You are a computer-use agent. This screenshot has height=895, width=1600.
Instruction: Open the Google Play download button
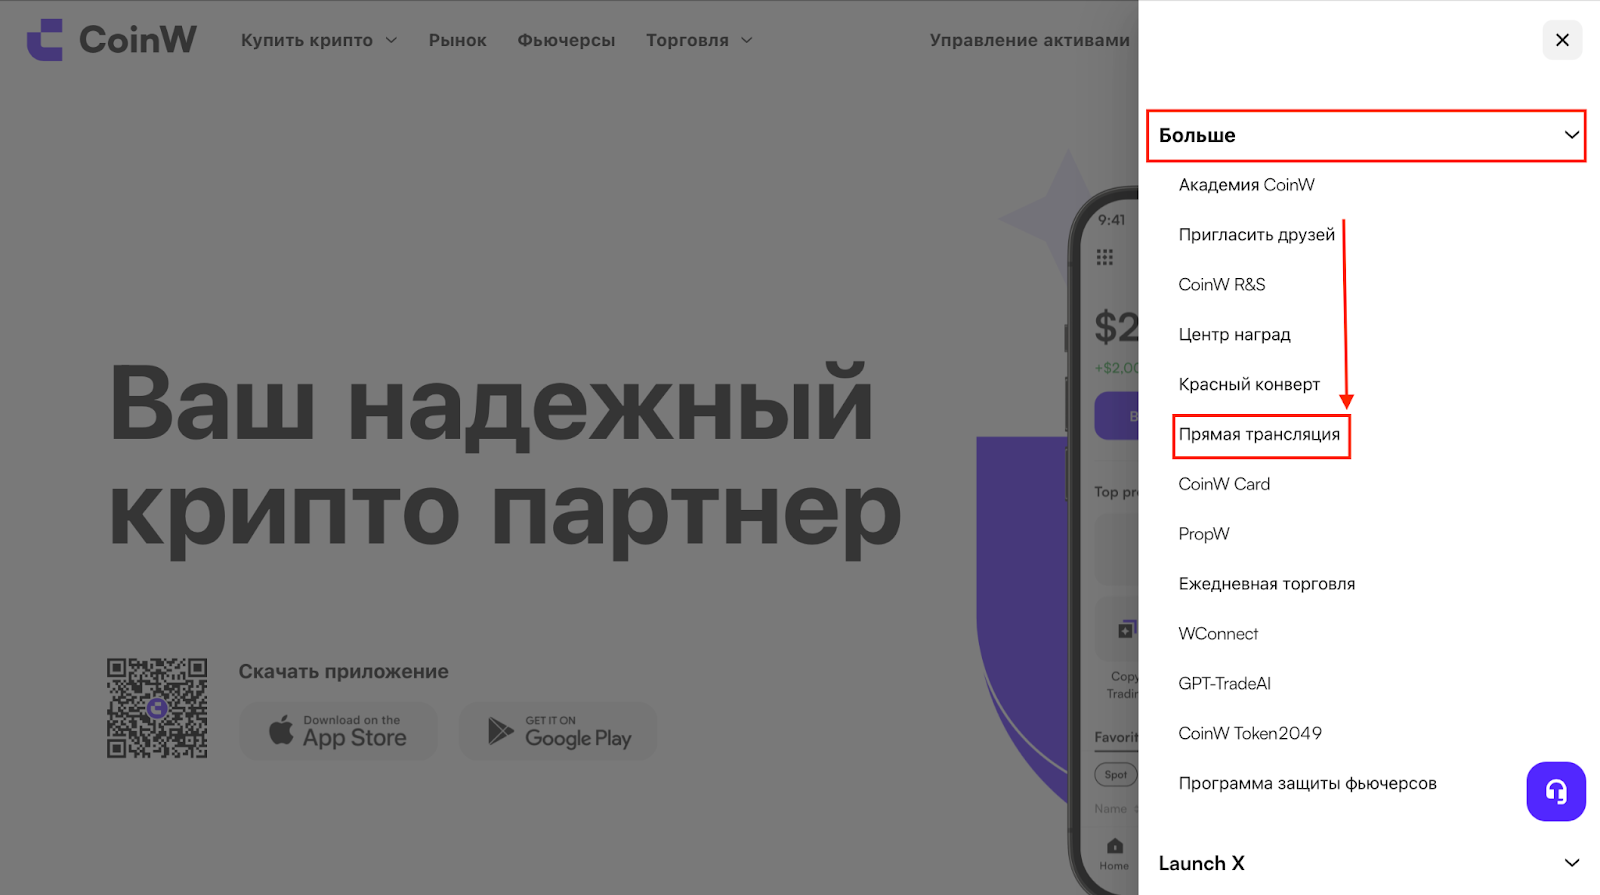(x=558, y=731)
